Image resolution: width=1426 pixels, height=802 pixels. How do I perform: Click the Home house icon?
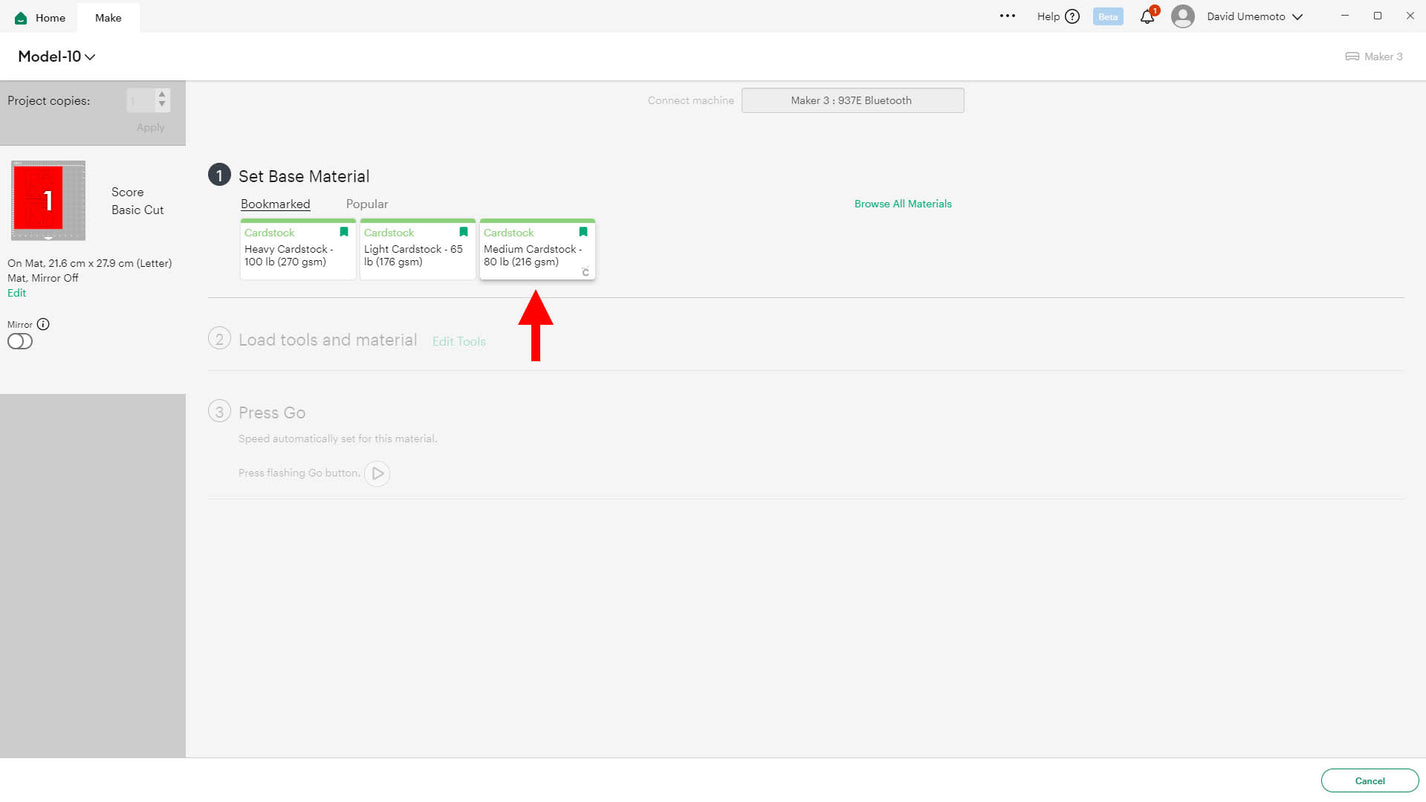pos(21,18)
